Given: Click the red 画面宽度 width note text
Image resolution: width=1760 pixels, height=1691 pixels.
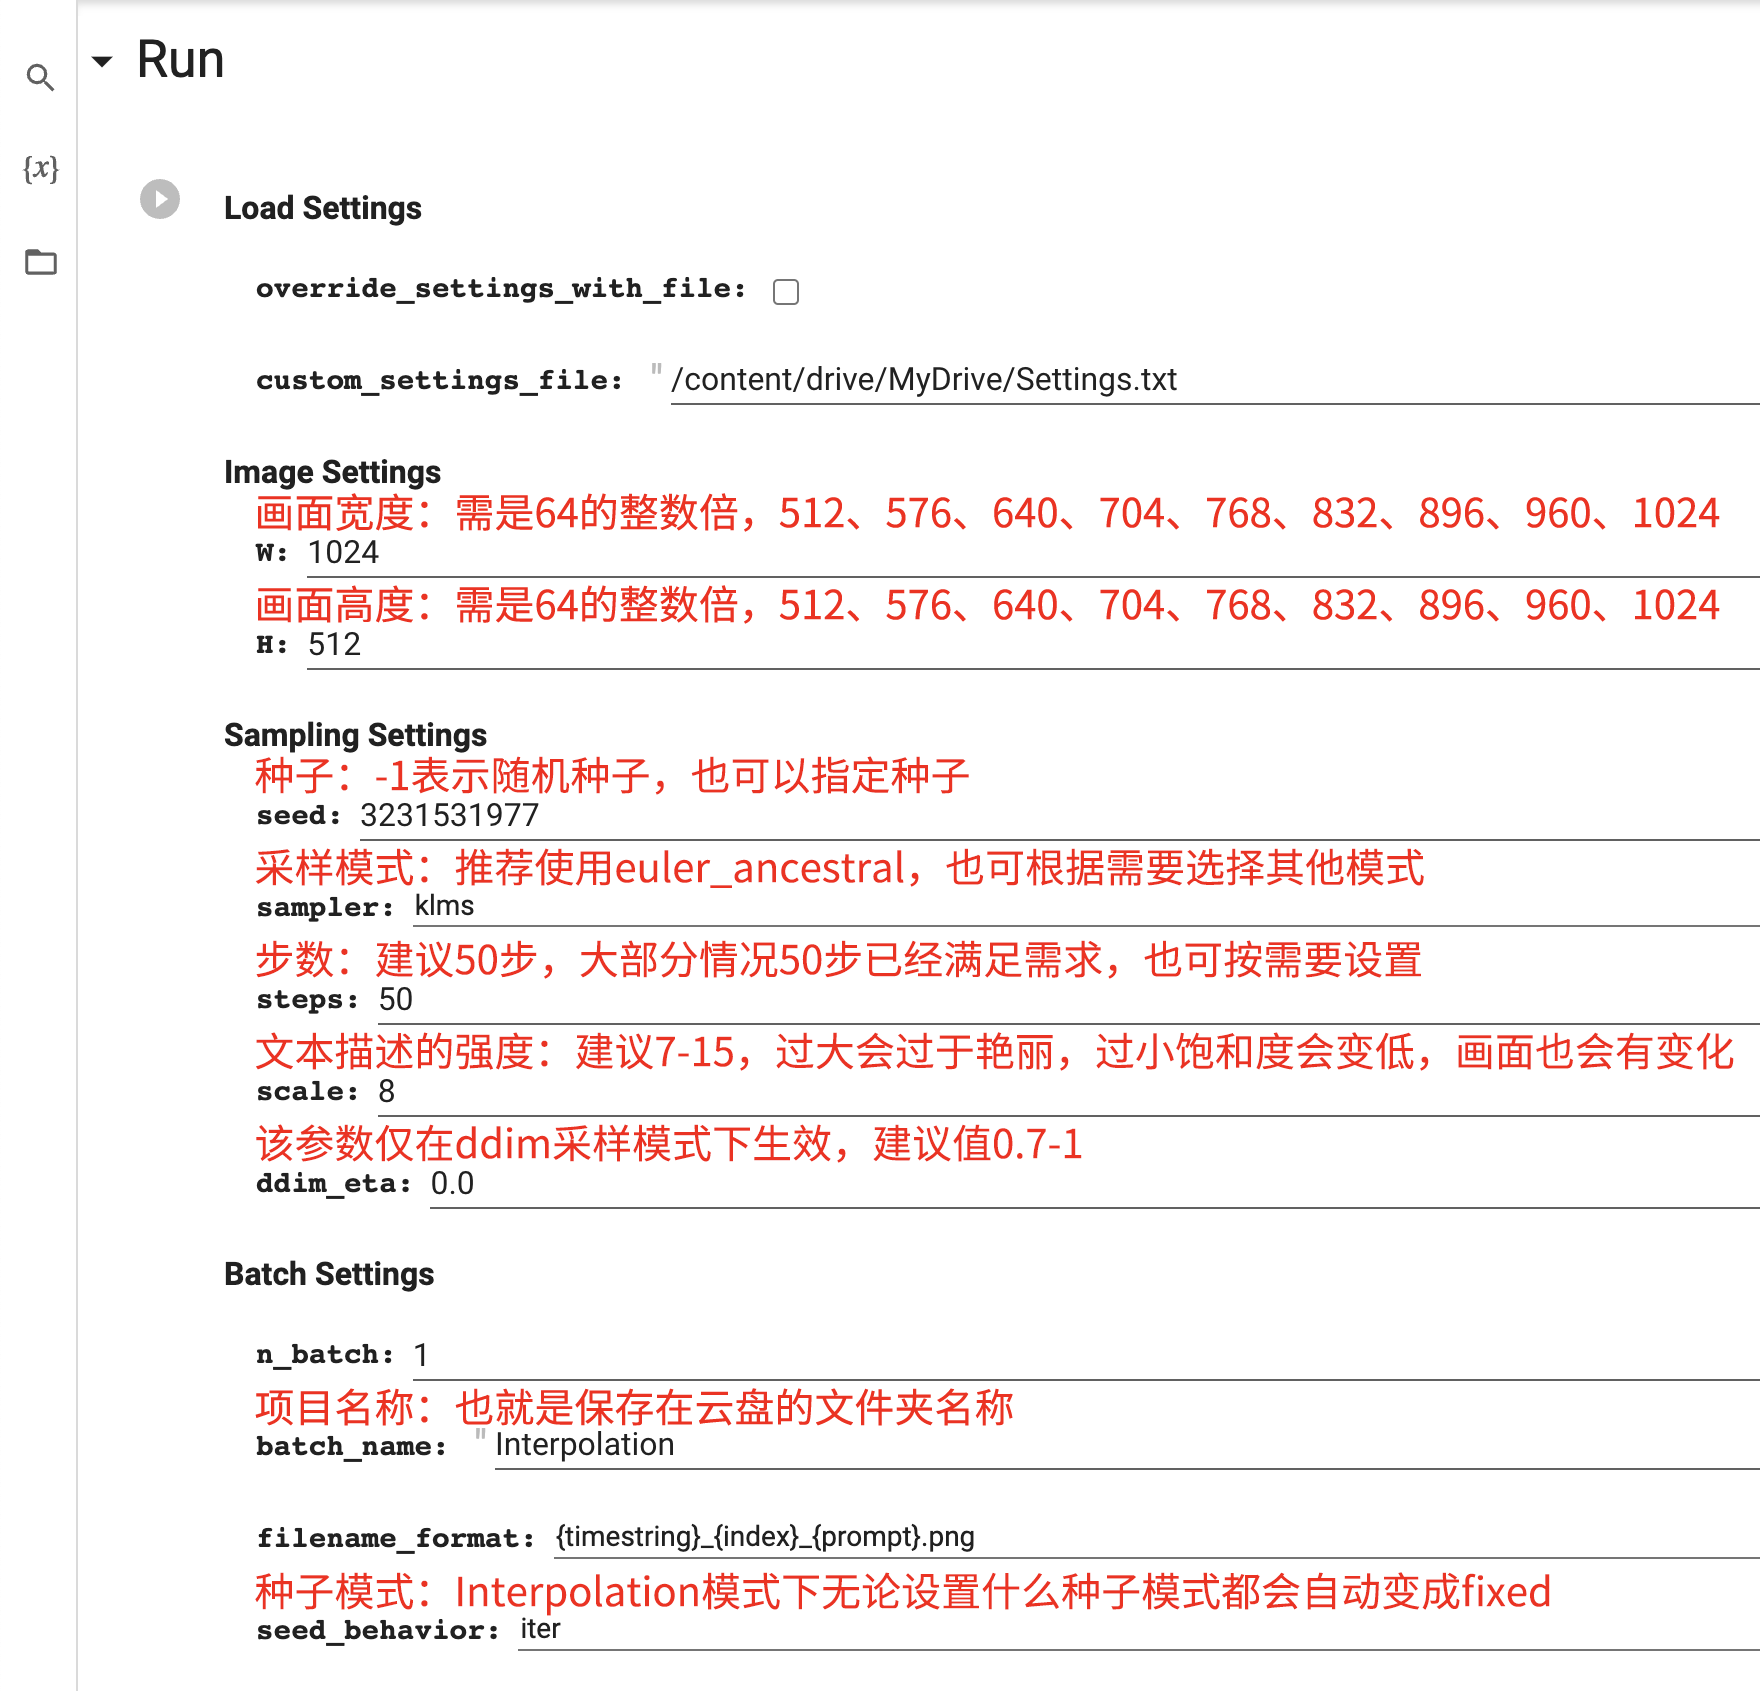Looking at the screenshot, I should (987, 513).
